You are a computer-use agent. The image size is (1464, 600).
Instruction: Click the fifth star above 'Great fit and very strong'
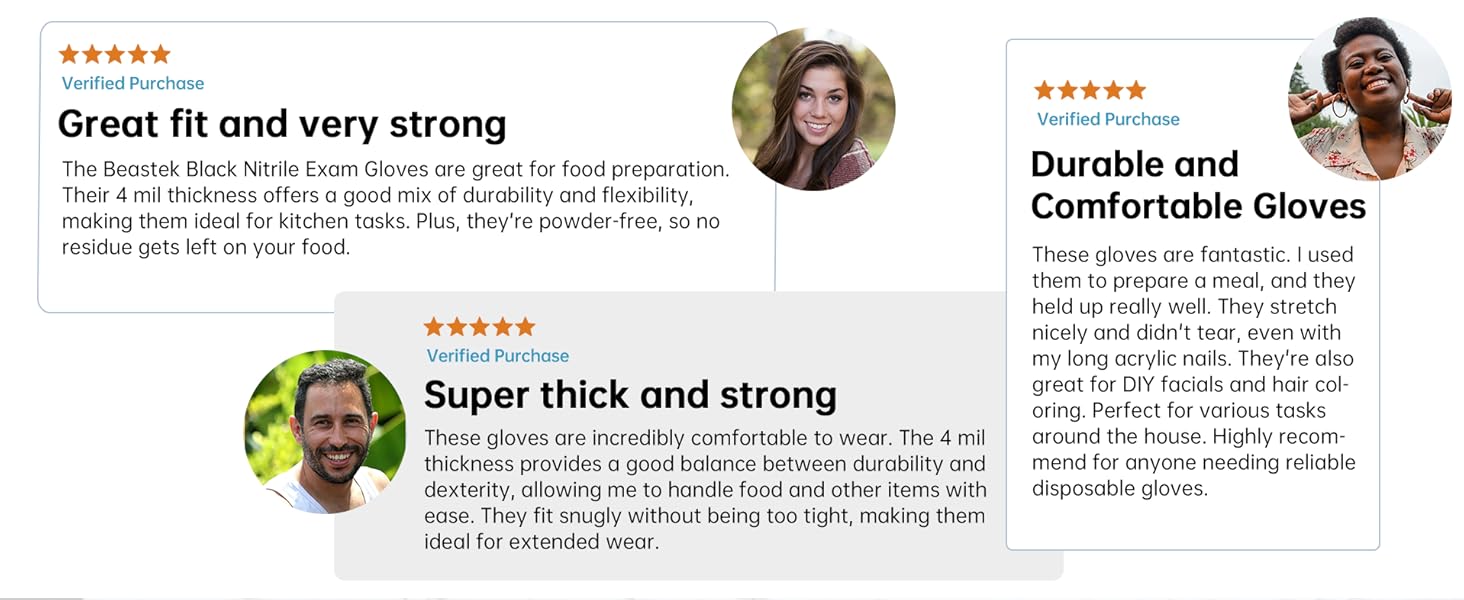point(160,54)
